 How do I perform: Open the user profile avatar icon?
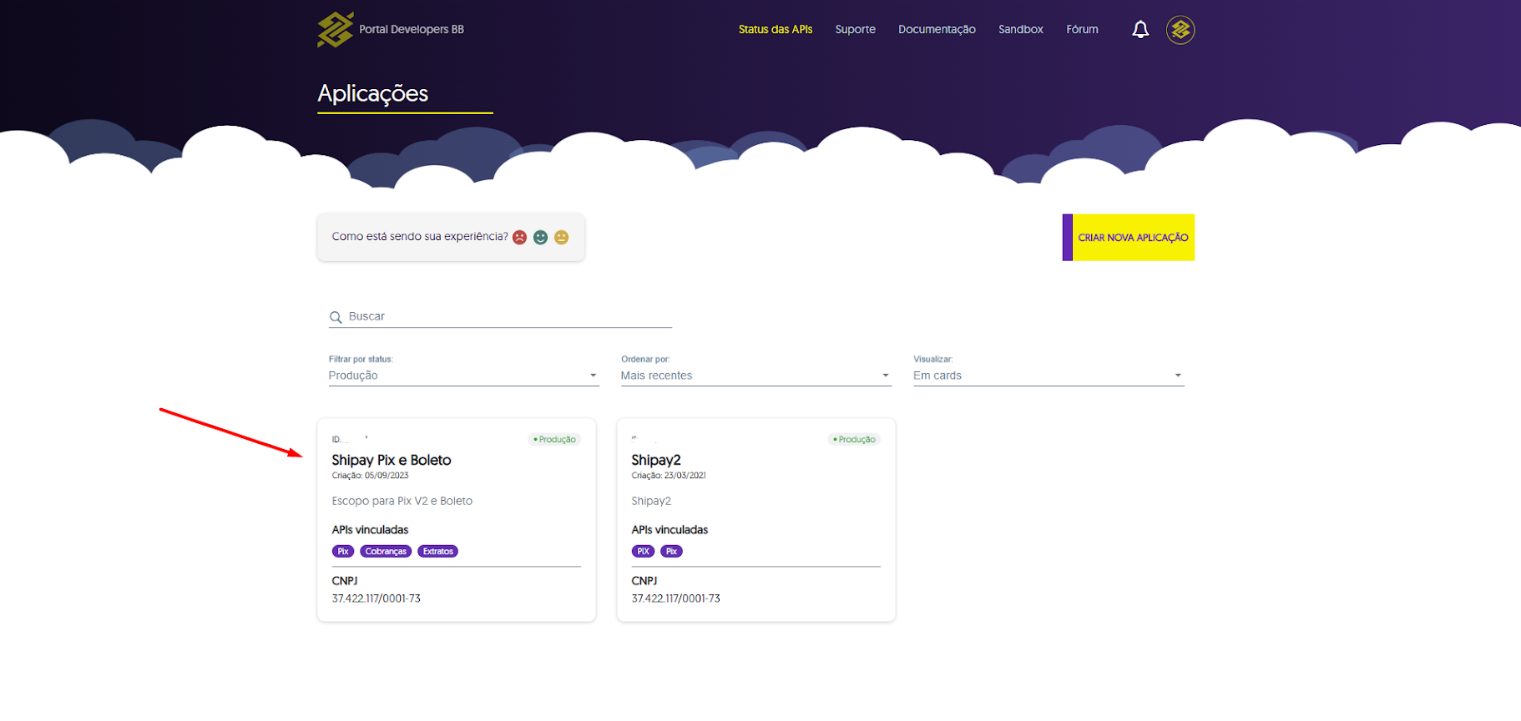[x=1180, y=30]
